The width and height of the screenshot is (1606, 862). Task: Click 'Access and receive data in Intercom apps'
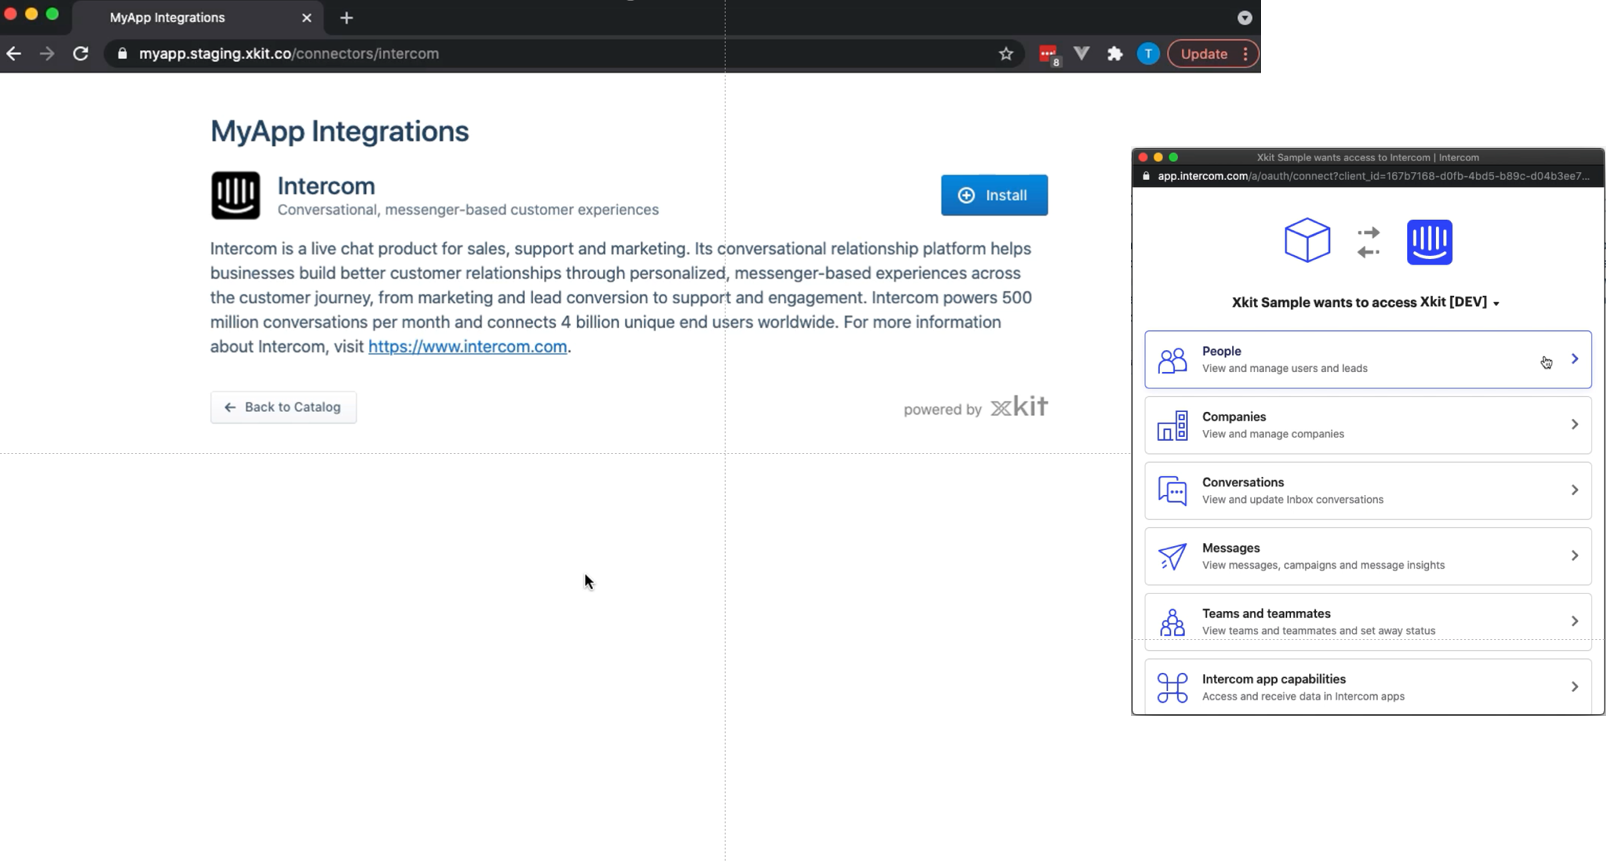(1303, 697)
